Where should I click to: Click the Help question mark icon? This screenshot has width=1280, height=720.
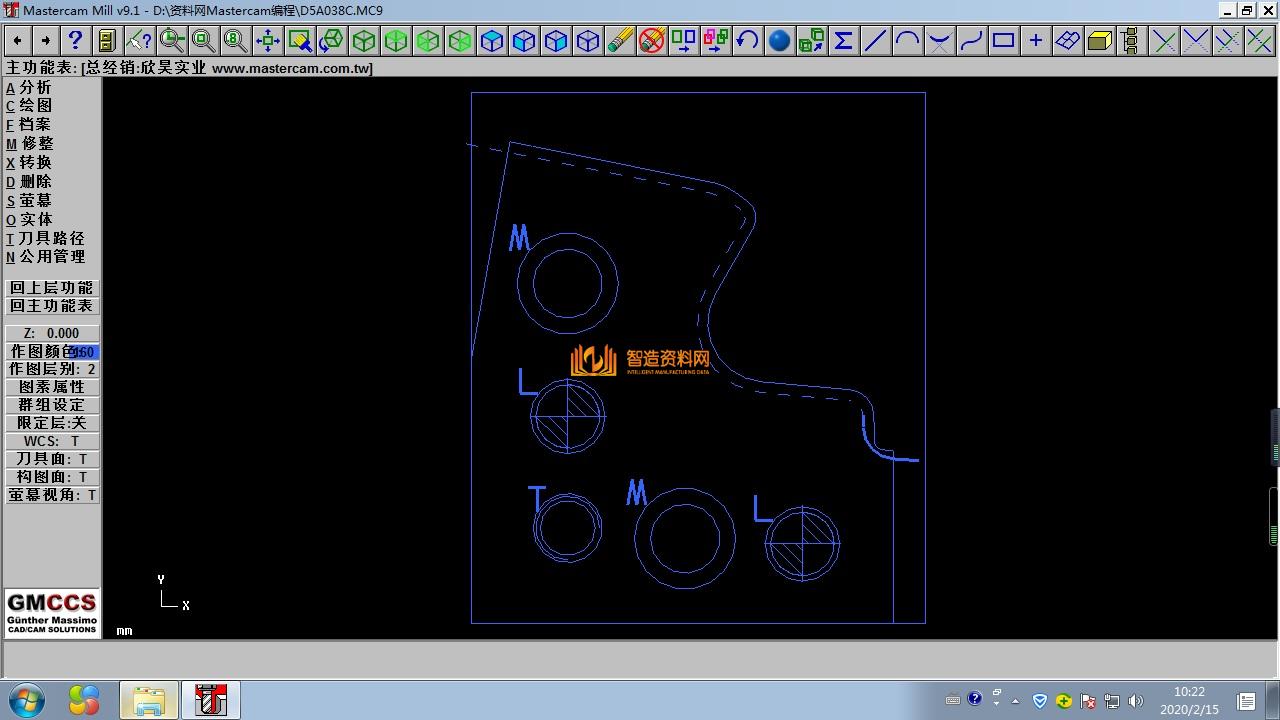point(75,40)
